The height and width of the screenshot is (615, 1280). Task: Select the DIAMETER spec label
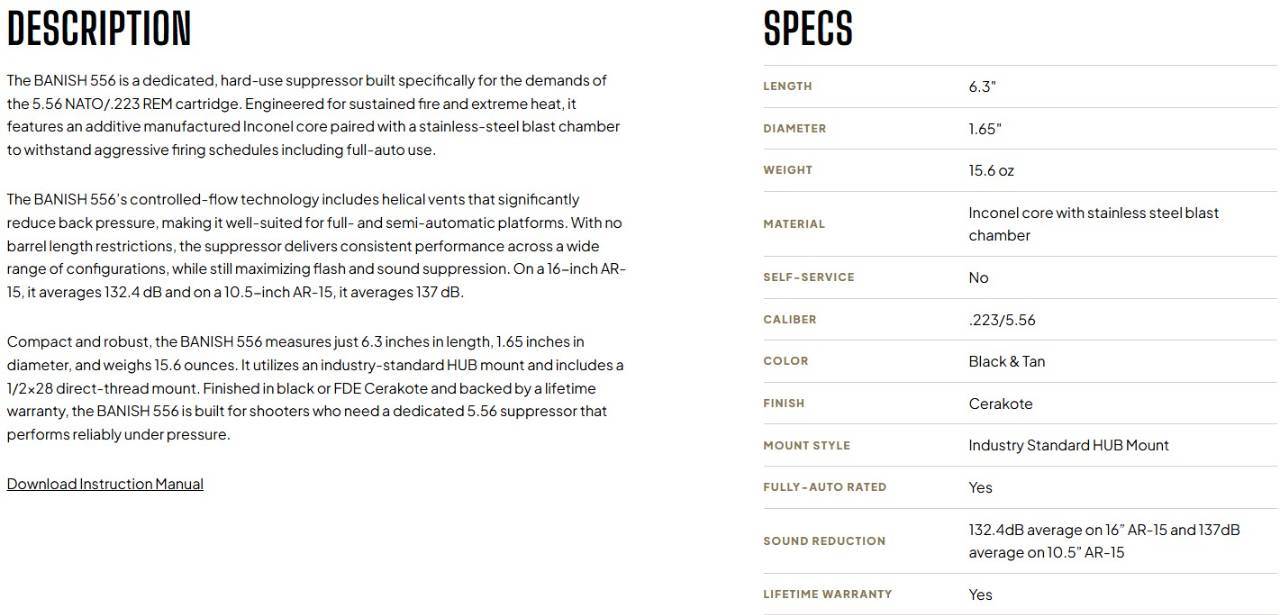coord(794,129)
